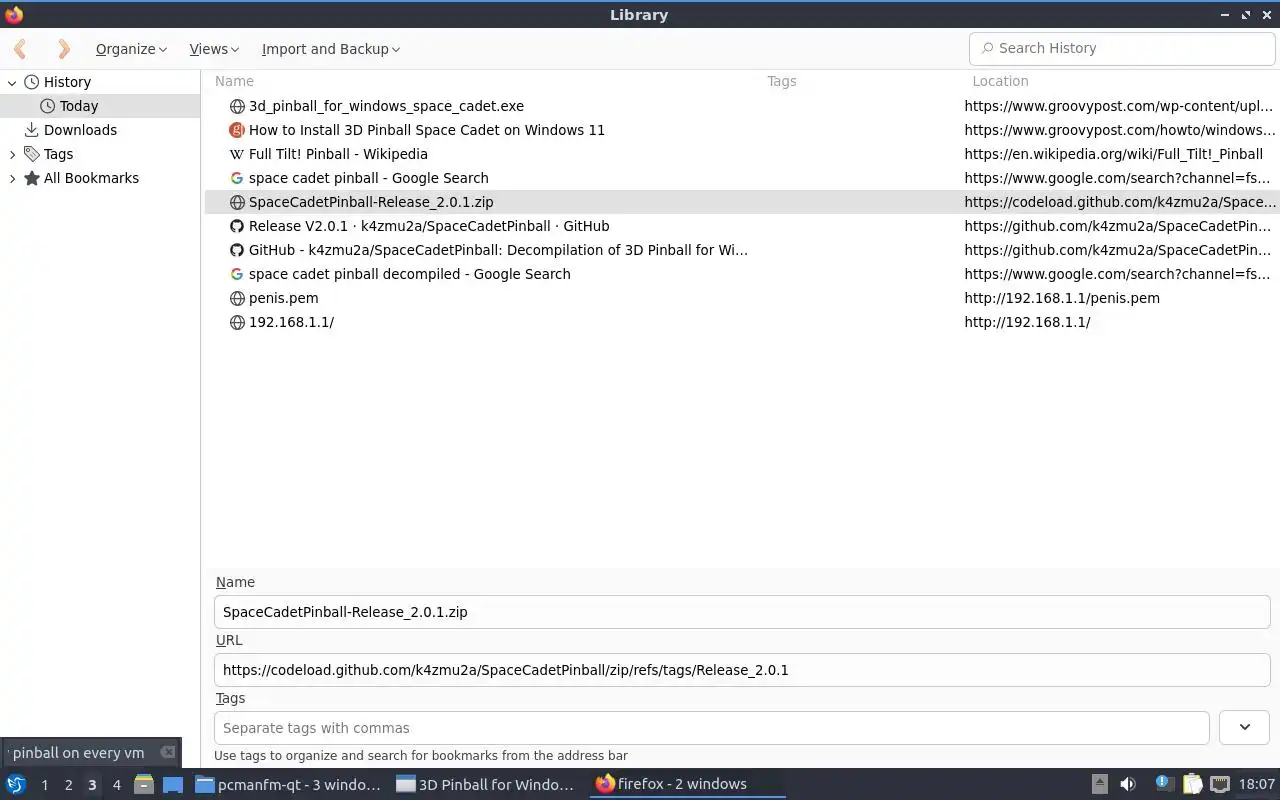This screenshot has height=800, width=1280.
Task: Go back with the back arrow
Action: [20, 48]
